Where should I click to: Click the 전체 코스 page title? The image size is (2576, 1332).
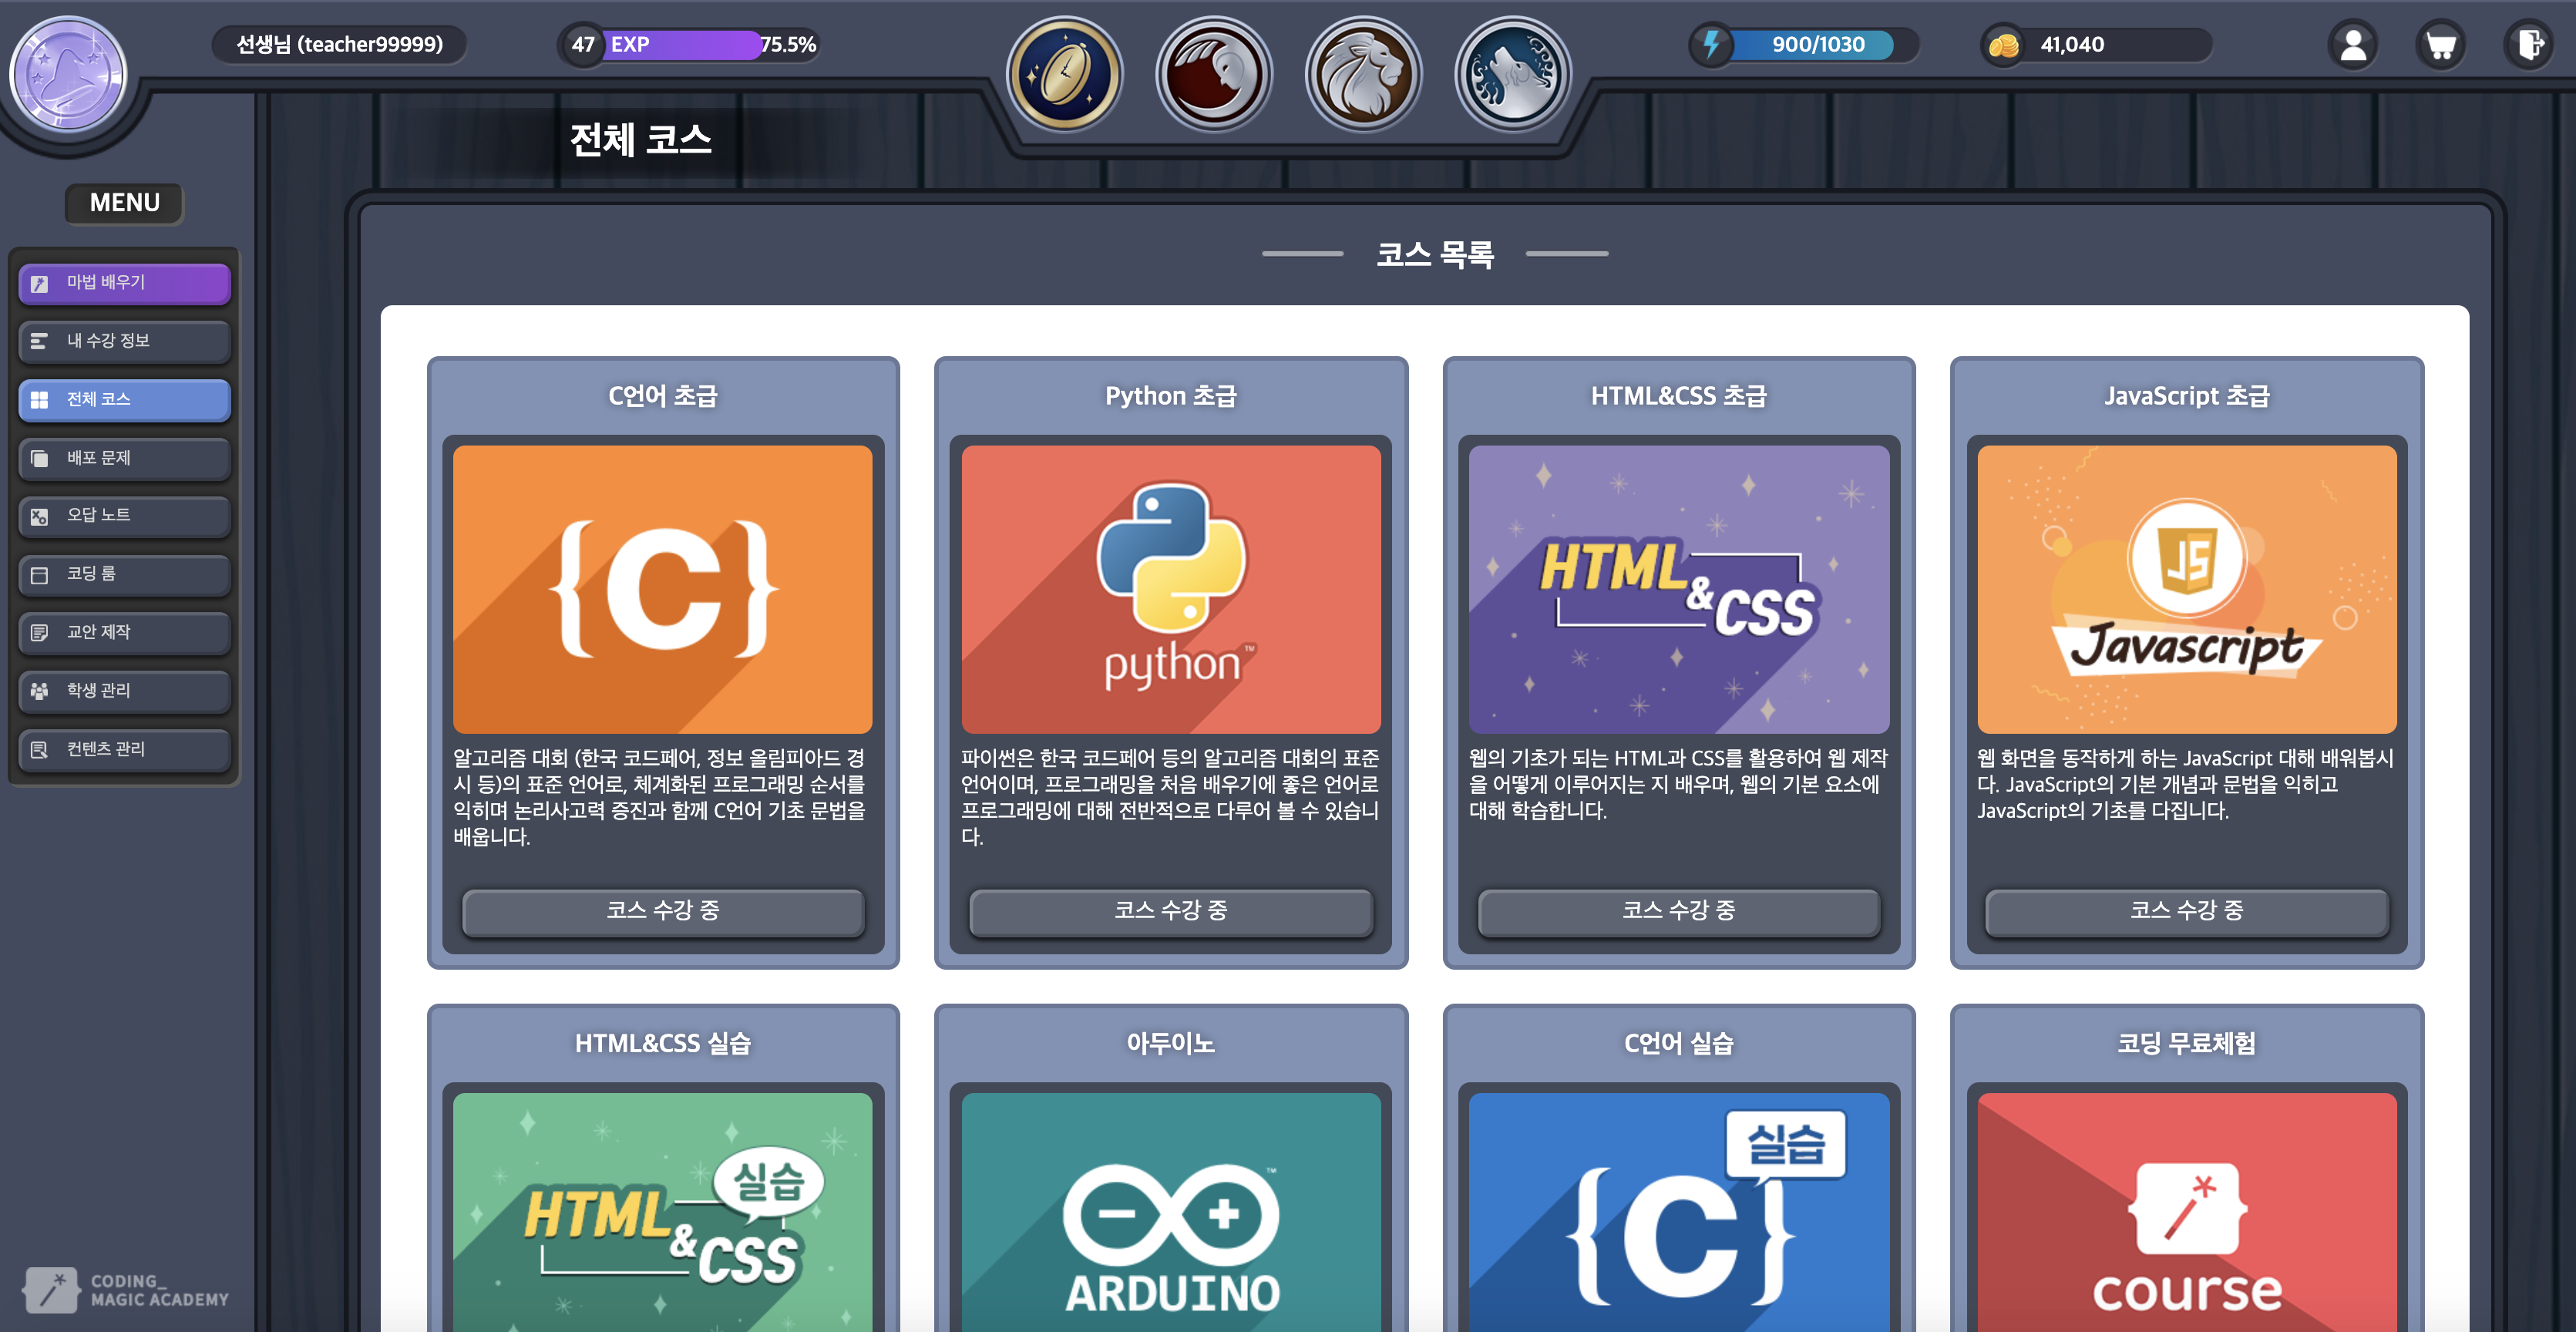point(641,139)
